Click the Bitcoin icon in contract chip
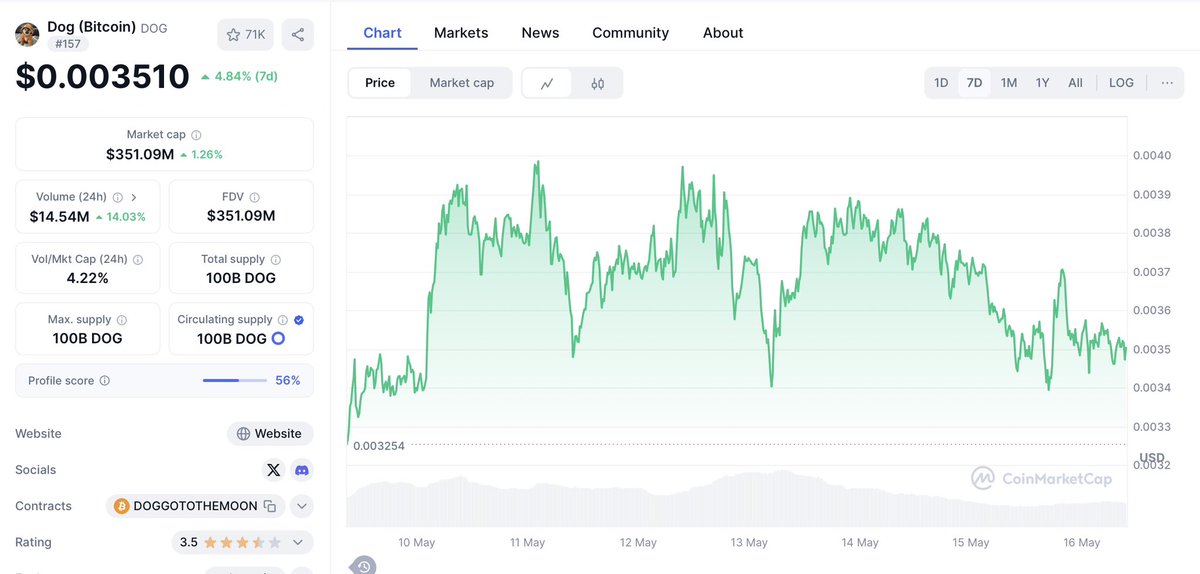Viewport: 1200px width, 574px height. click(122, 506)
